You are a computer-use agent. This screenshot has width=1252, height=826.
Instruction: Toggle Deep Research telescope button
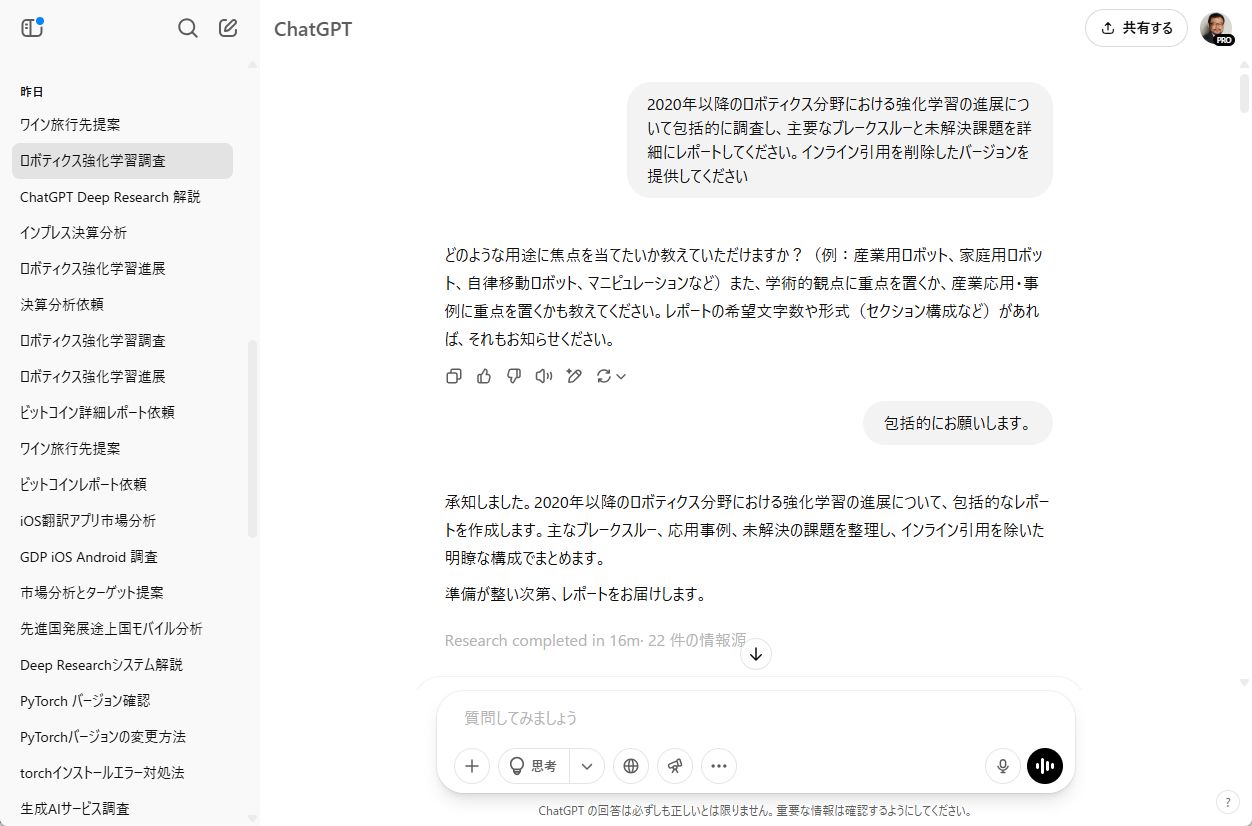pyautogui.click(x=675, y=766)
